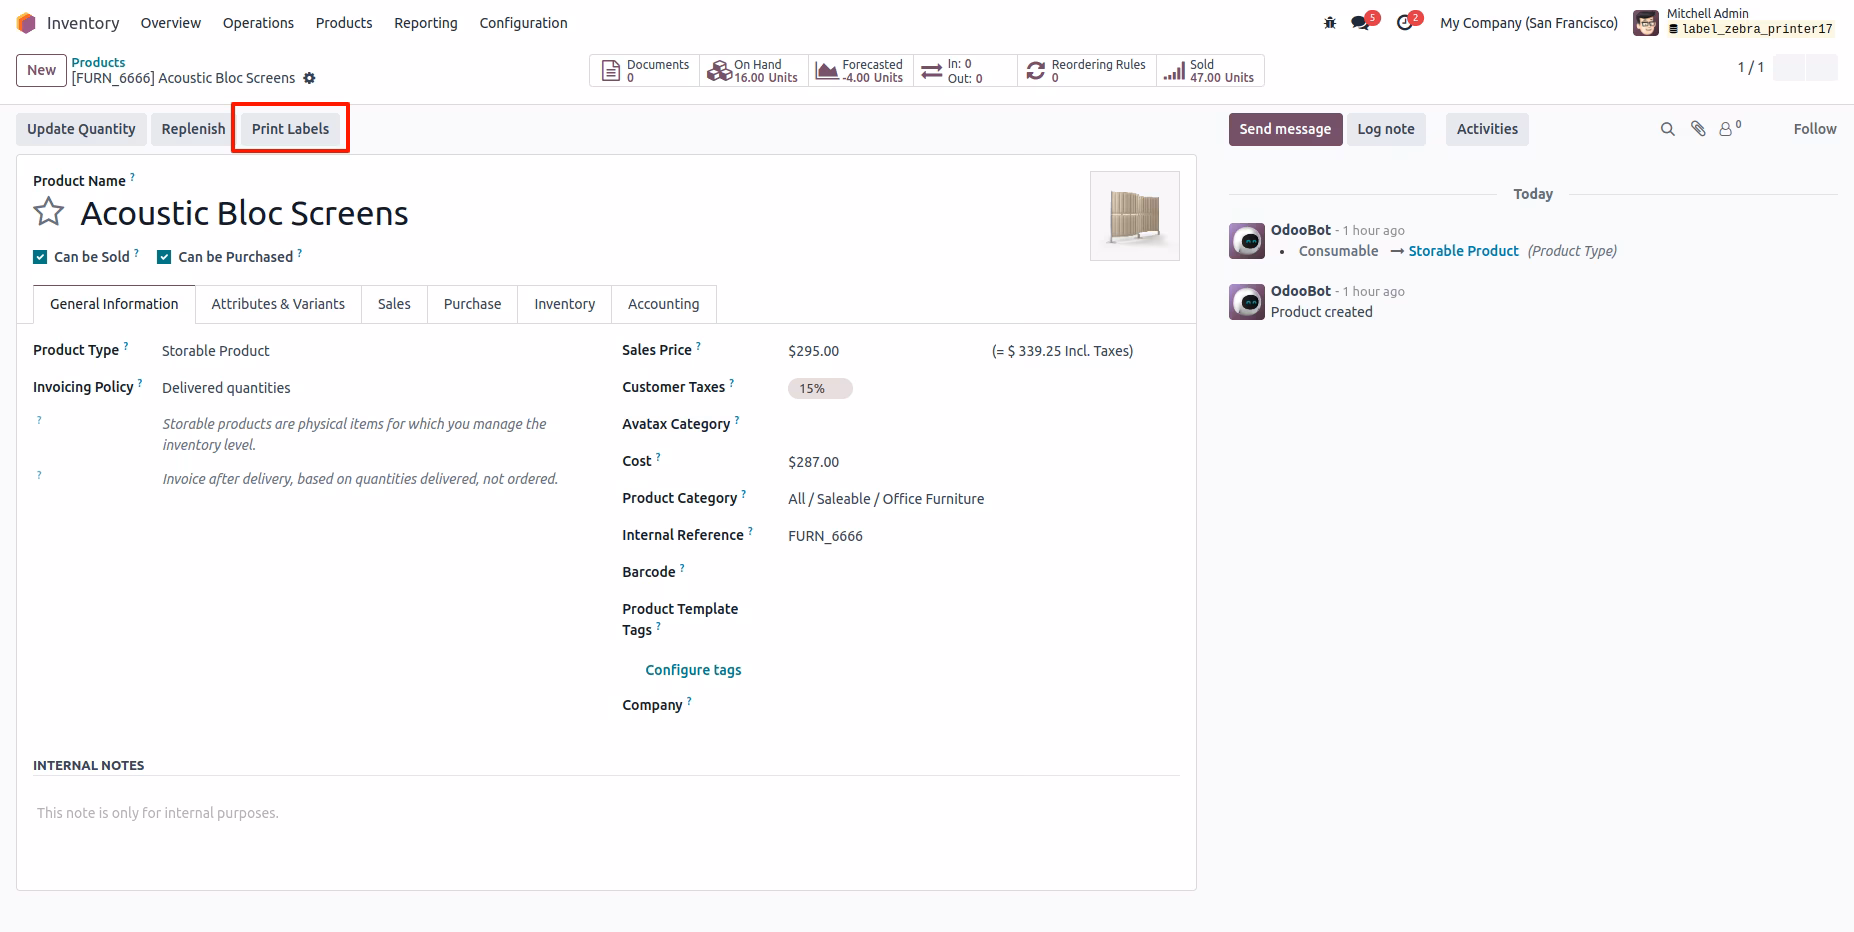Image resolution: width=1854 pixels, height=932 pixels.
Task: Click the Print Labels button
Action: [x=290, y=129]
